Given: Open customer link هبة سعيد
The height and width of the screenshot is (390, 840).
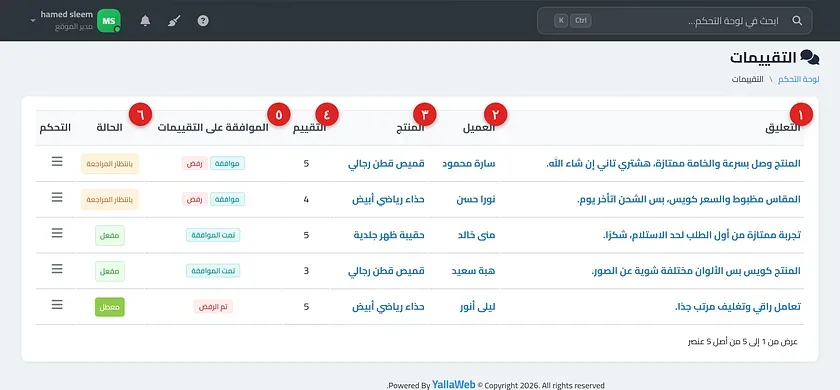Looking at the screenshot, I should [x=474, y=271].
